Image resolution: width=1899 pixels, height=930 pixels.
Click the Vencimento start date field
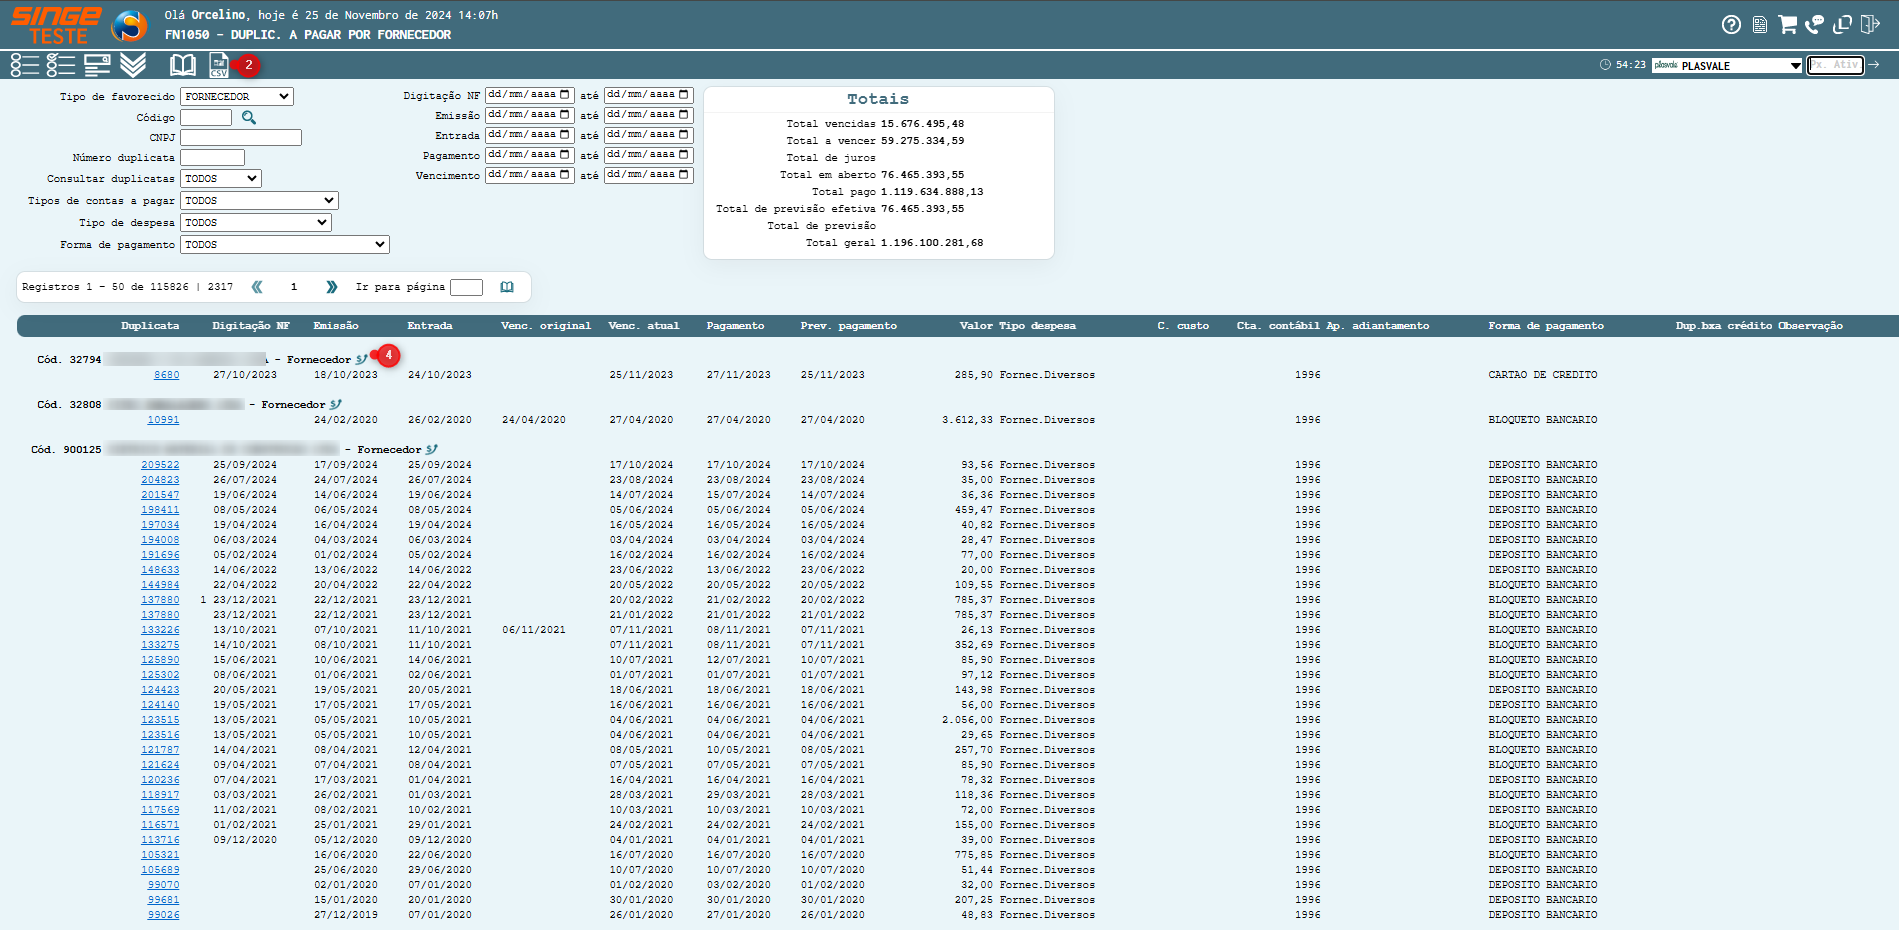tap(529, 175)
